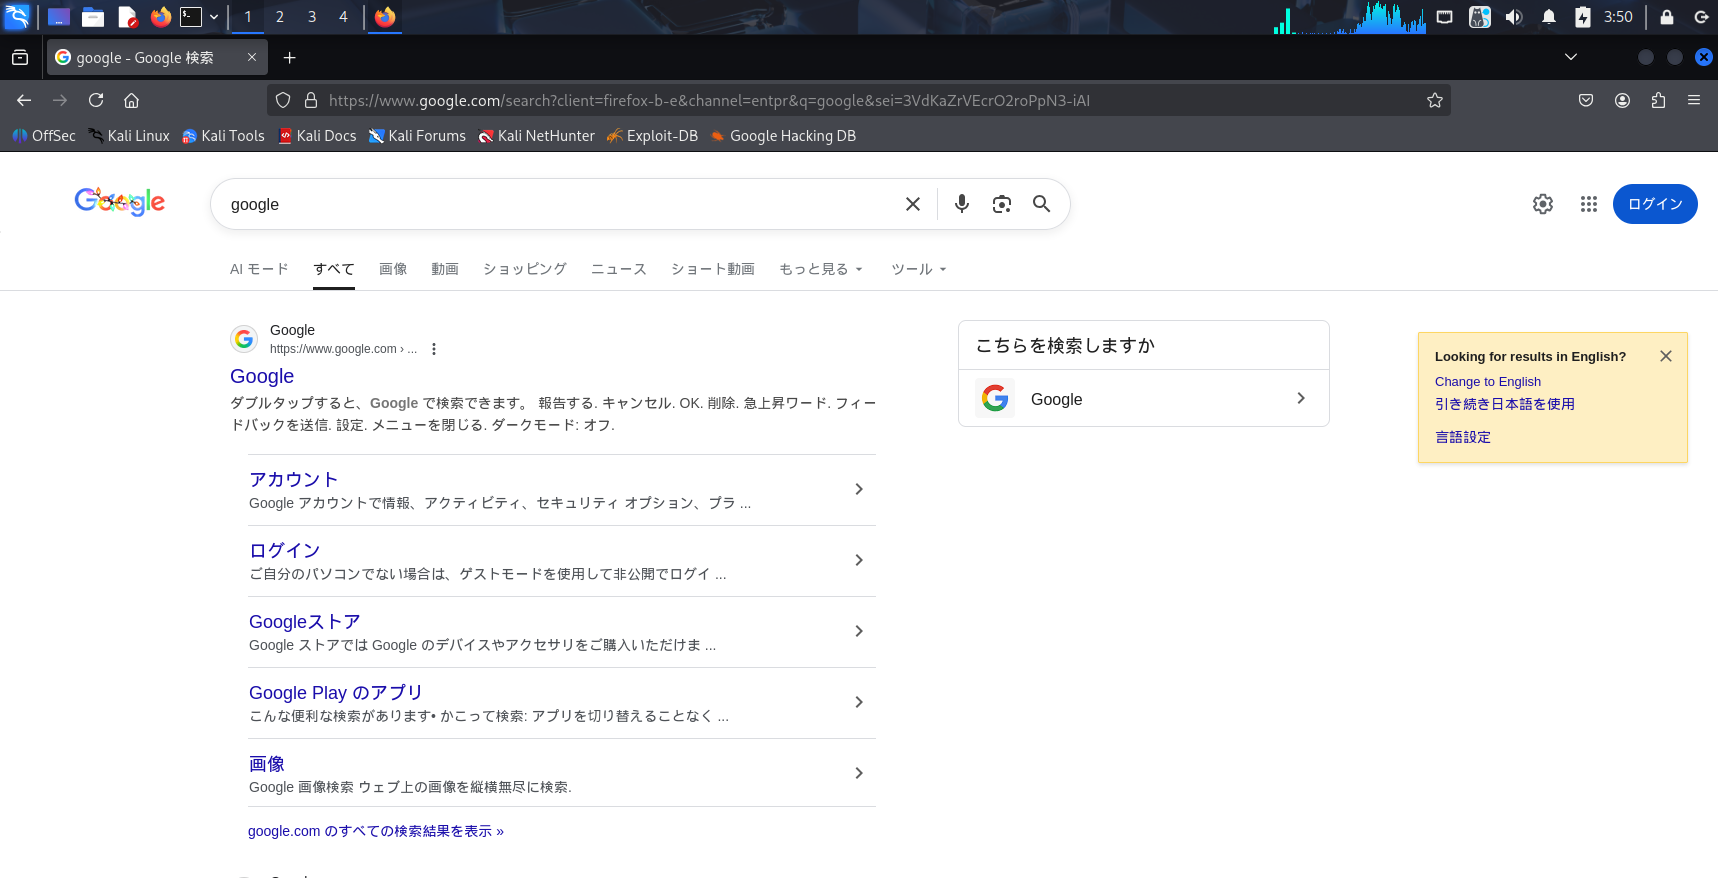Expand the アカウント sitelink chevron
Screen dimensions: 1718x878
point(858,489)
